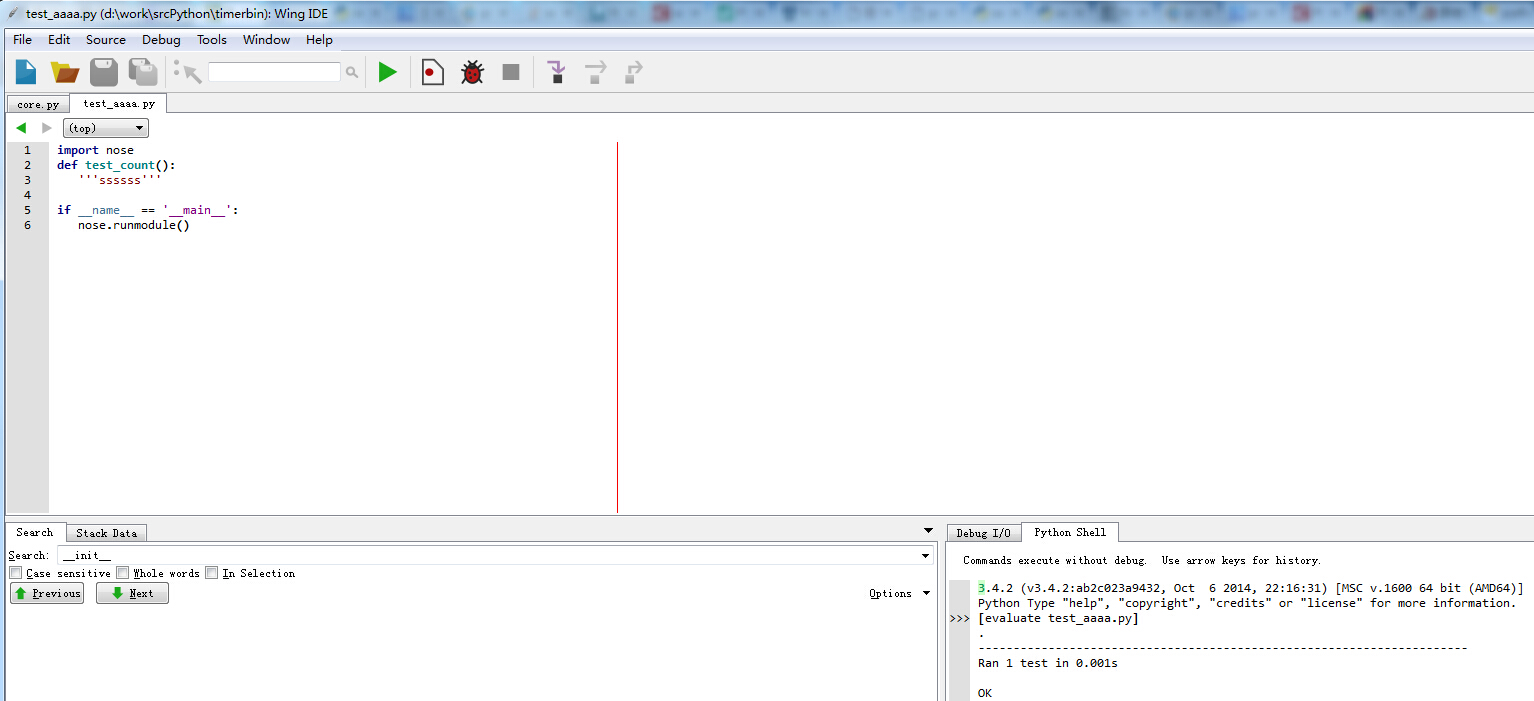Save the file with the single disk icon
This screenshot has width=1534, height=701.
104,72
